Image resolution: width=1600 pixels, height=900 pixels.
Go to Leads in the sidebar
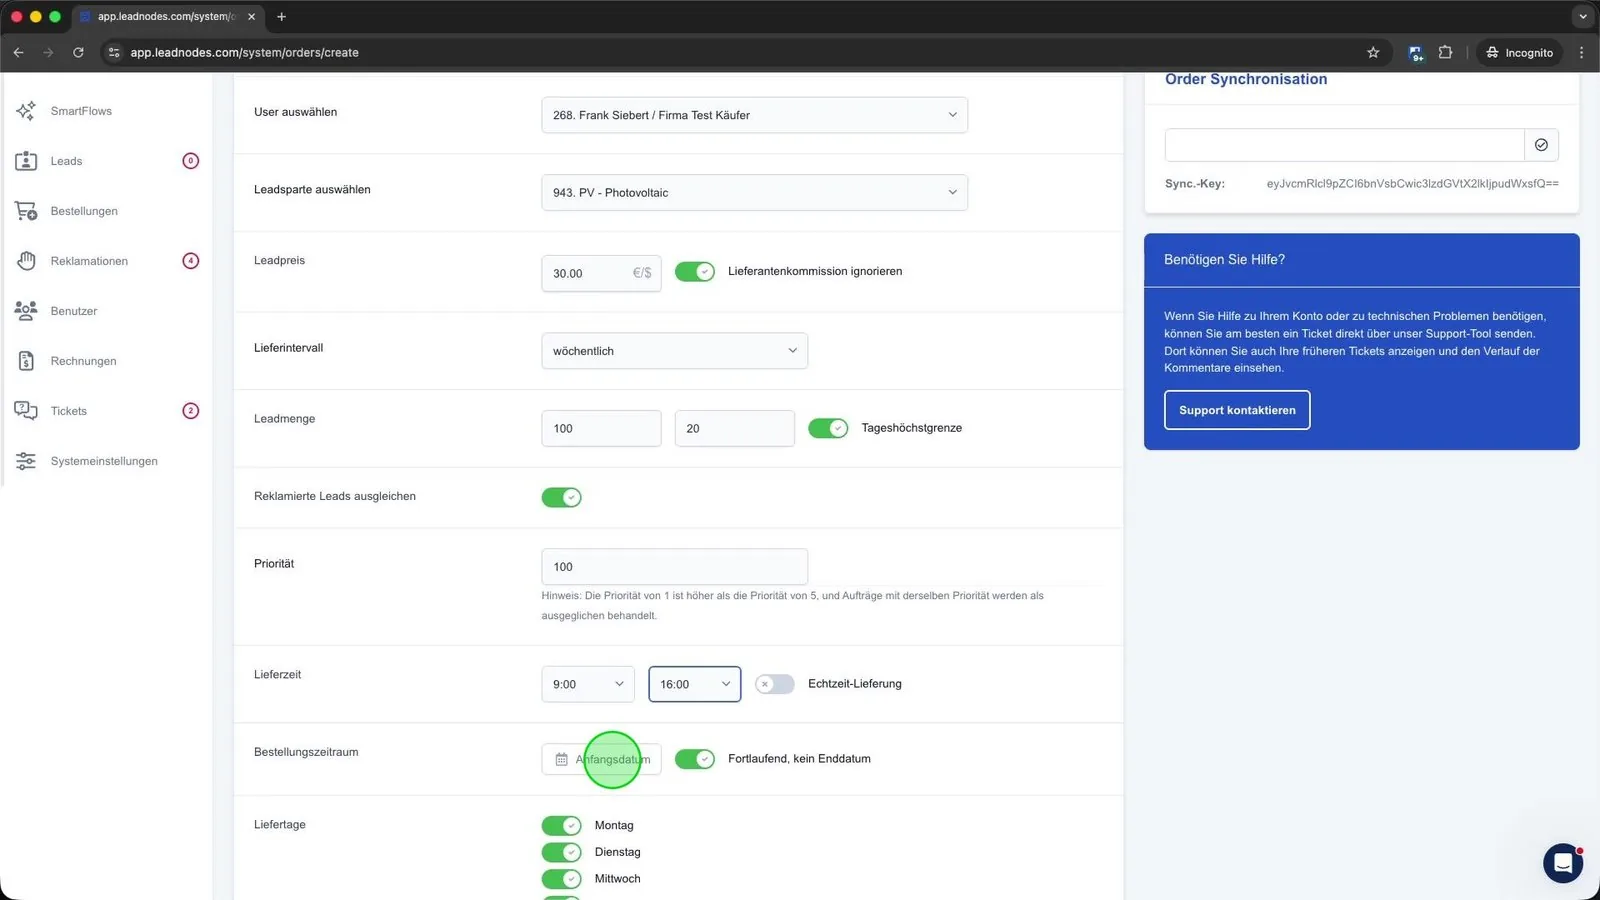pos(66,161)
